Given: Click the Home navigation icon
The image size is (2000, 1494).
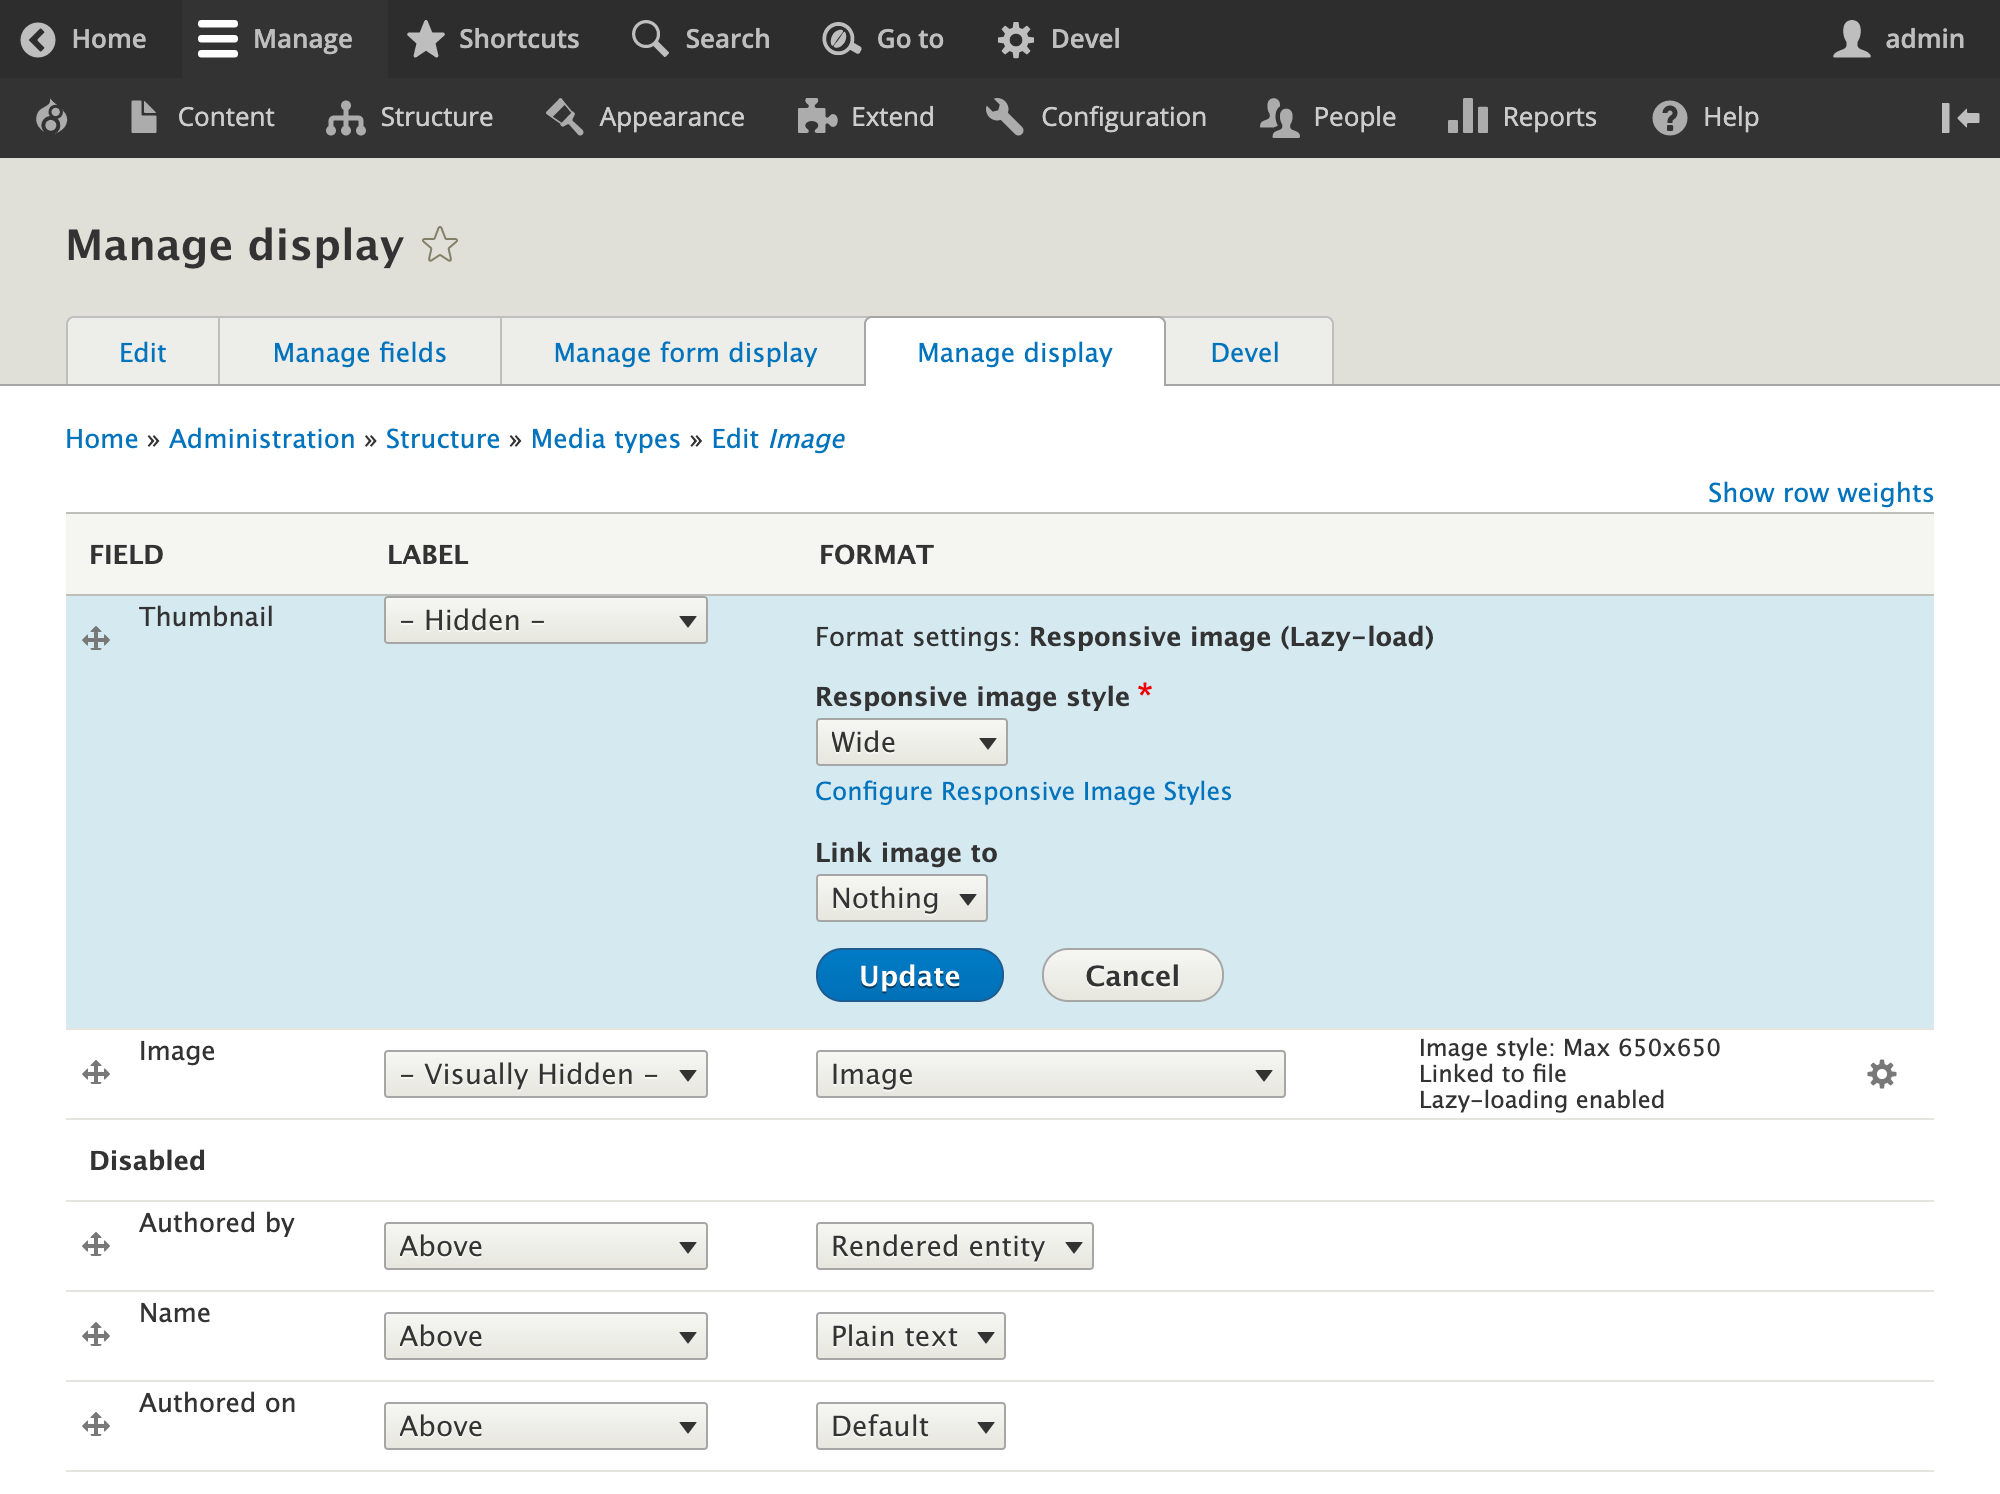Looking at the screenshot, I should [41, 38].
